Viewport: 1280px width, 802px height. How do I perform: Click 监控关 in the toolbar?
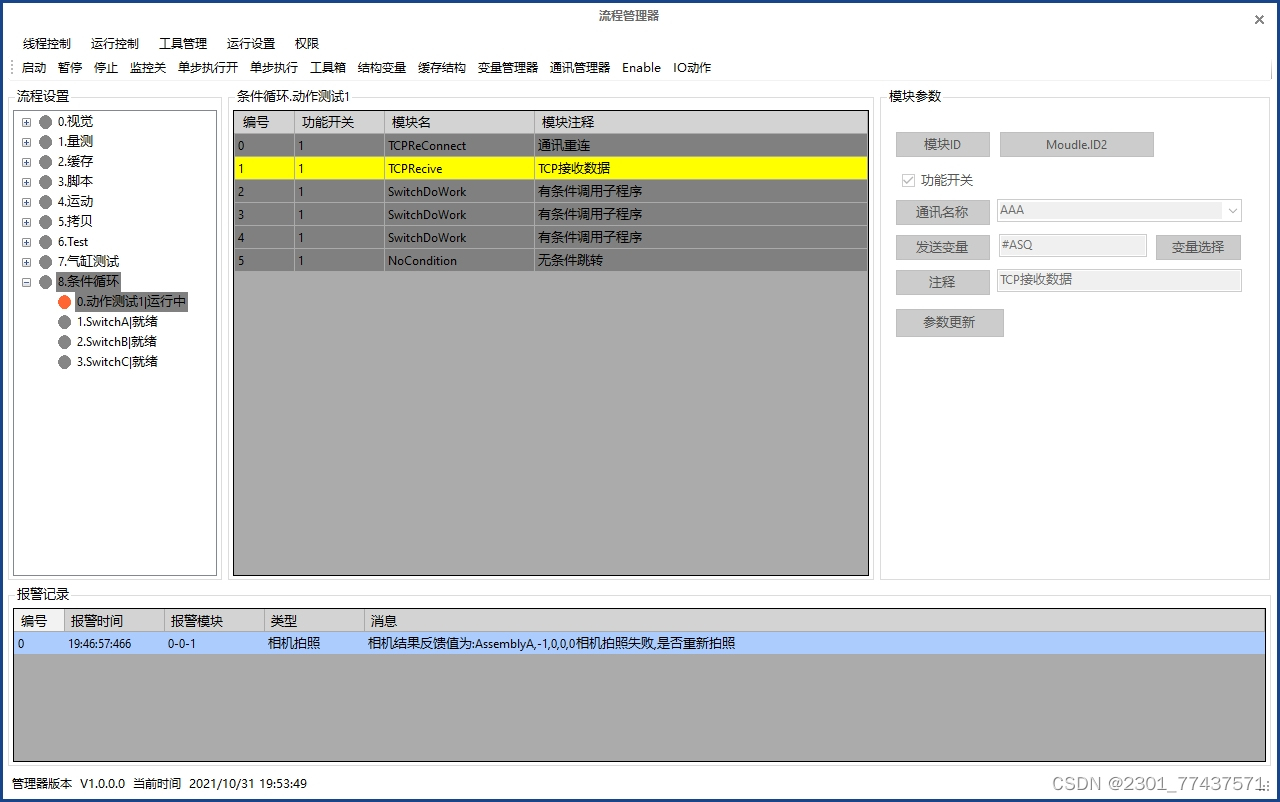tap(148, 68)
